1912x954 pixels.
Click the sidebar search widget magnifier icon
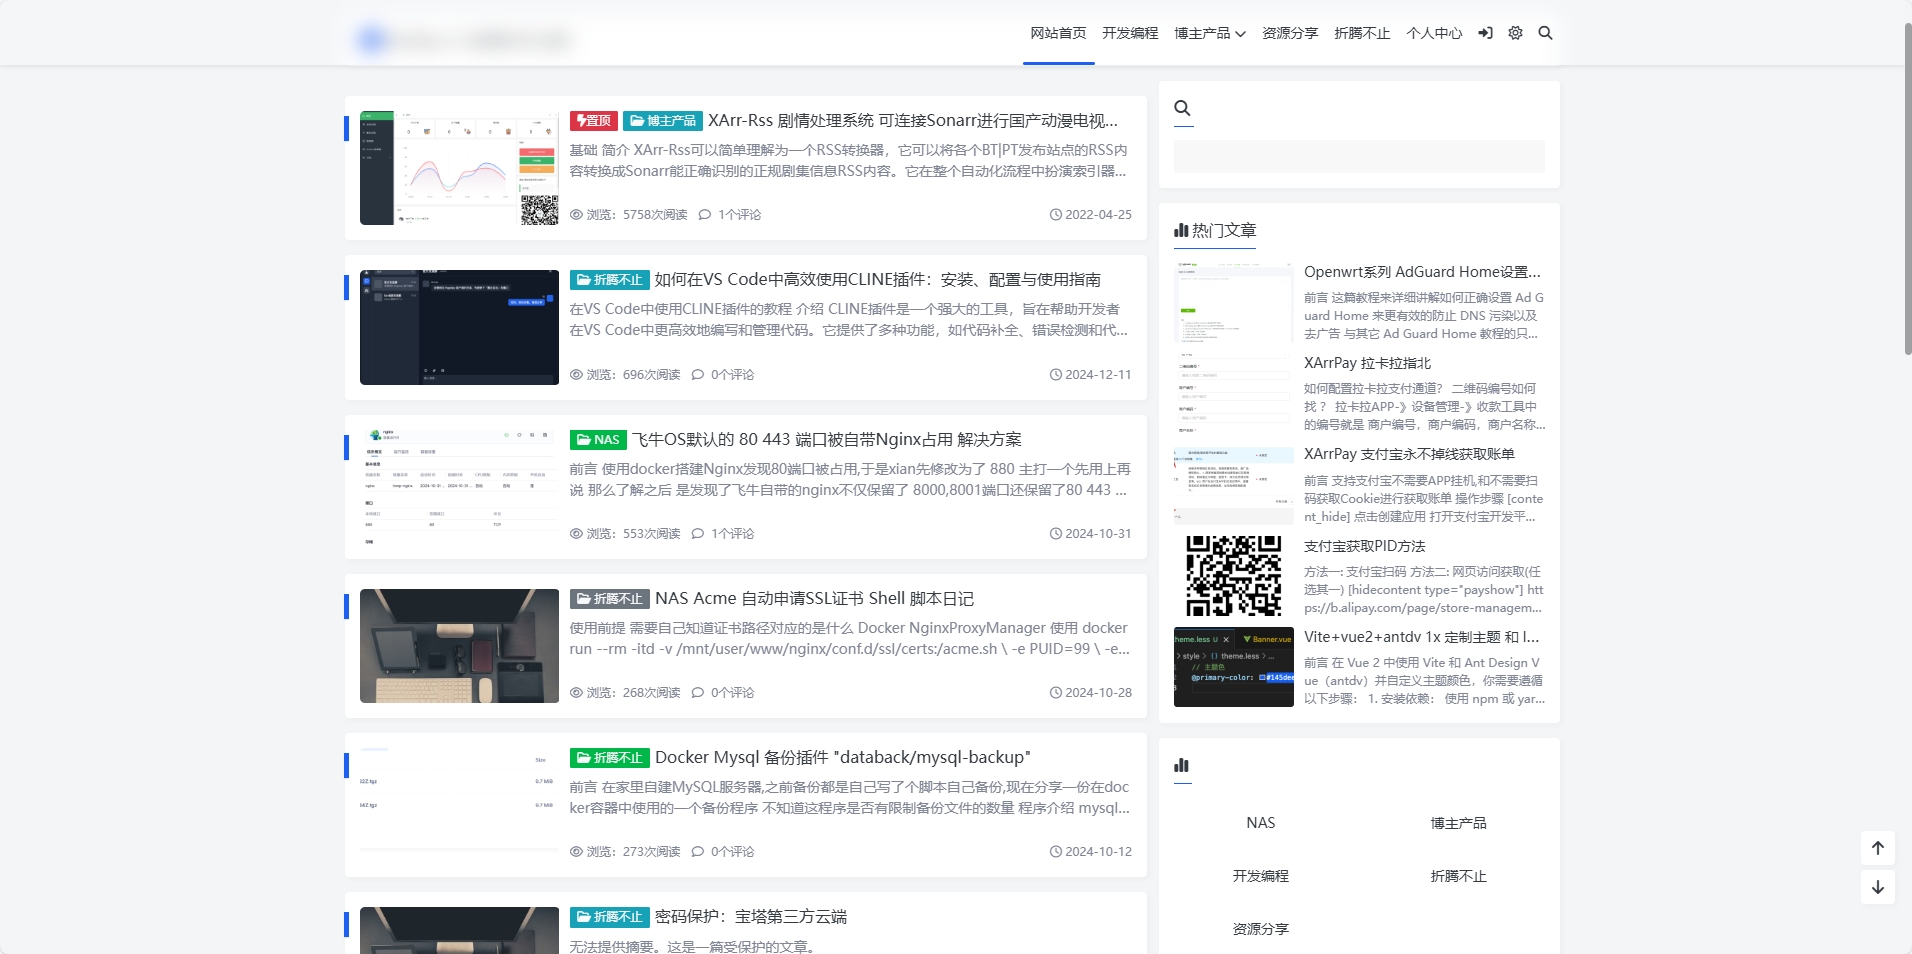coord(1182,108)
